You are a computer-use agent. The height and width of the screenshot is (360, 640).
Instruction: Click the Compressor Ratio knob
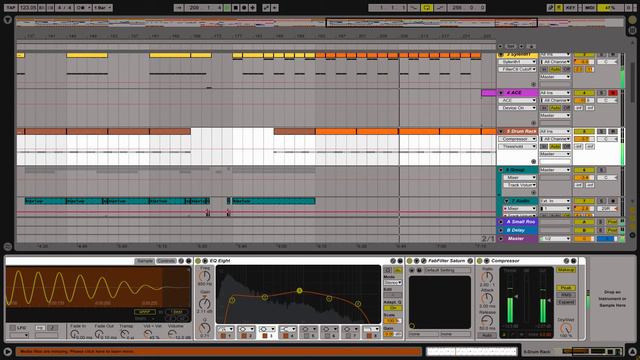[487, 277]
